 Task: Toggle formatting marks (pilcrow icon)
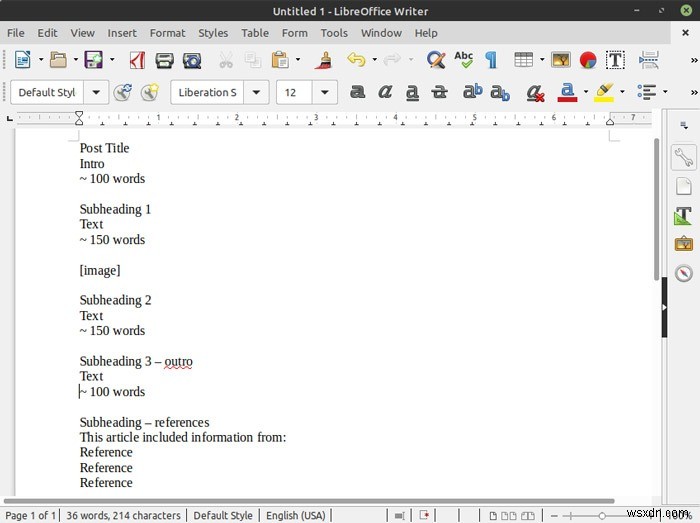pos(491,60)
